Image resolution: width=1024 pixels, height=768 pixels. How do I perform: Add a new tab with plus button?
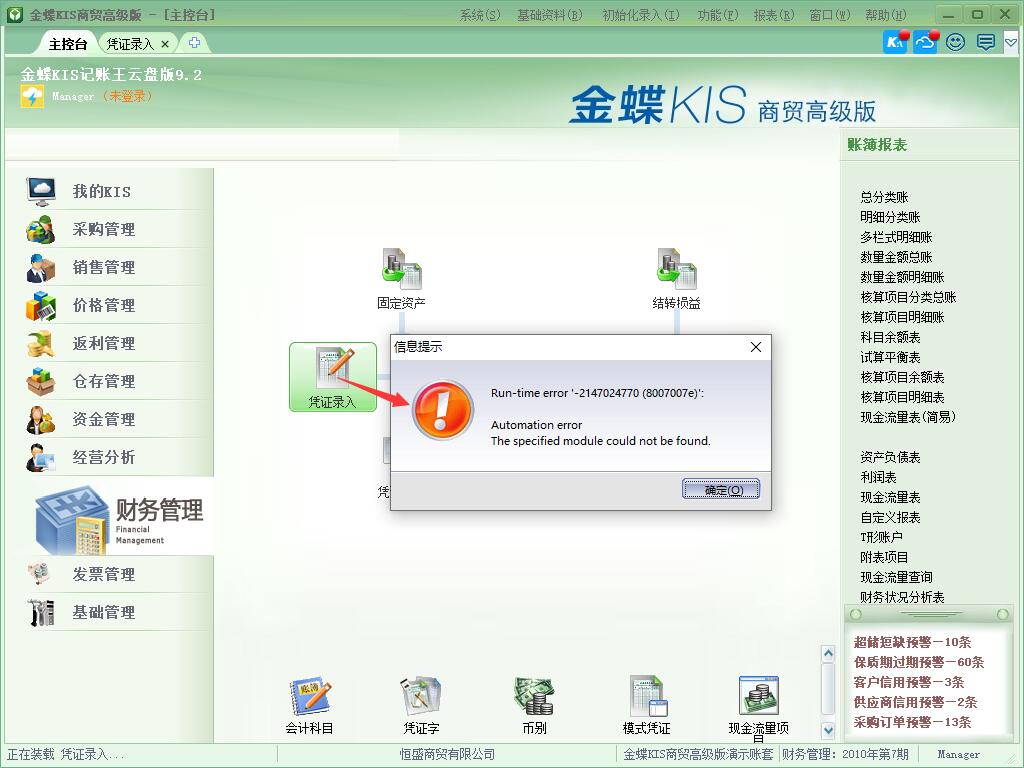pyautogui.click(x=194, y=43)
